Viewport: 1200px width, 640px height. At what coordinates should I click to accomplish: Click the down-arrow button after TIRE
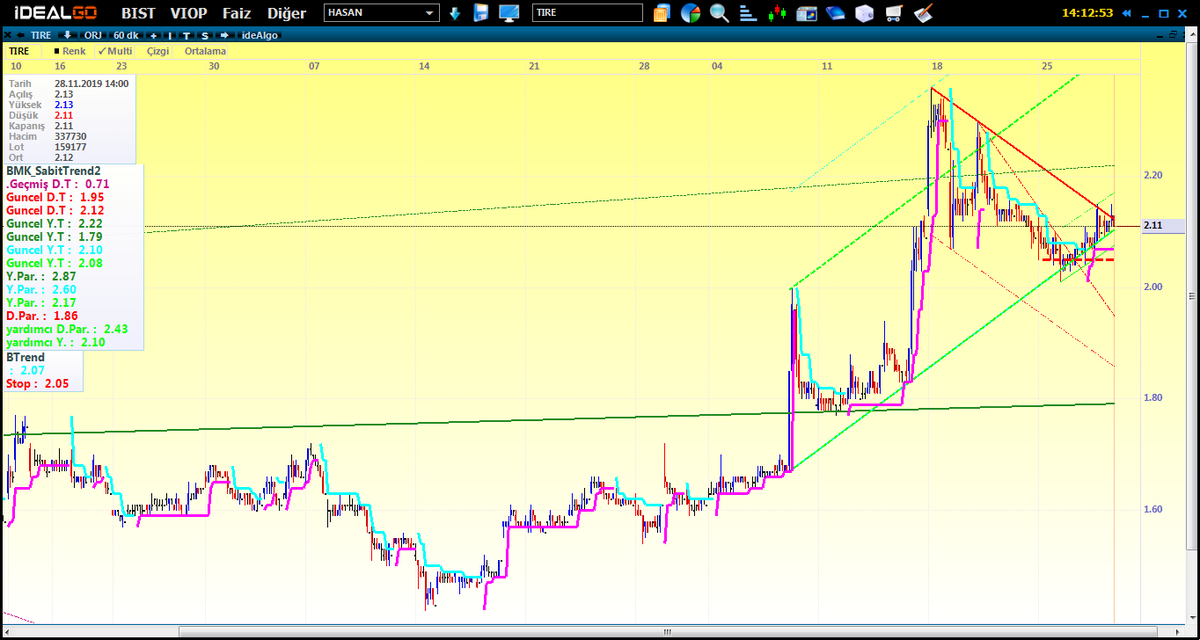(x=68, y=34)
